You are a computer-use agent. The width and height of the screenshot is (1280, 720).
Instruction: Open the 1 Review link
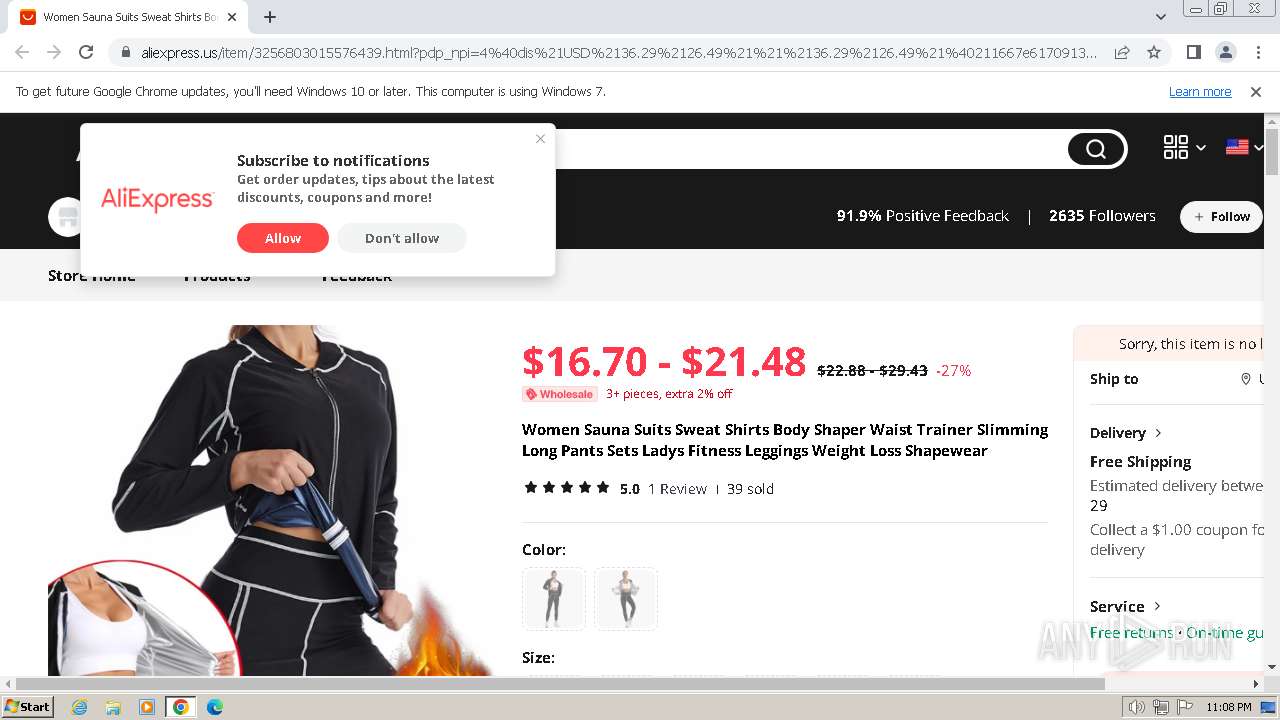pyautogui.click(x=677, y=489)
